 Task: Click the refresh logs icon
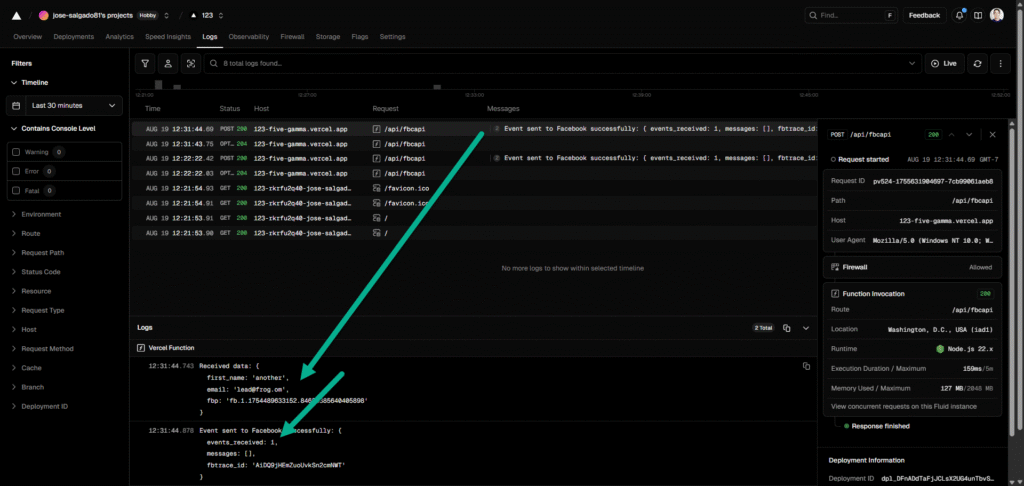point(977,63)
